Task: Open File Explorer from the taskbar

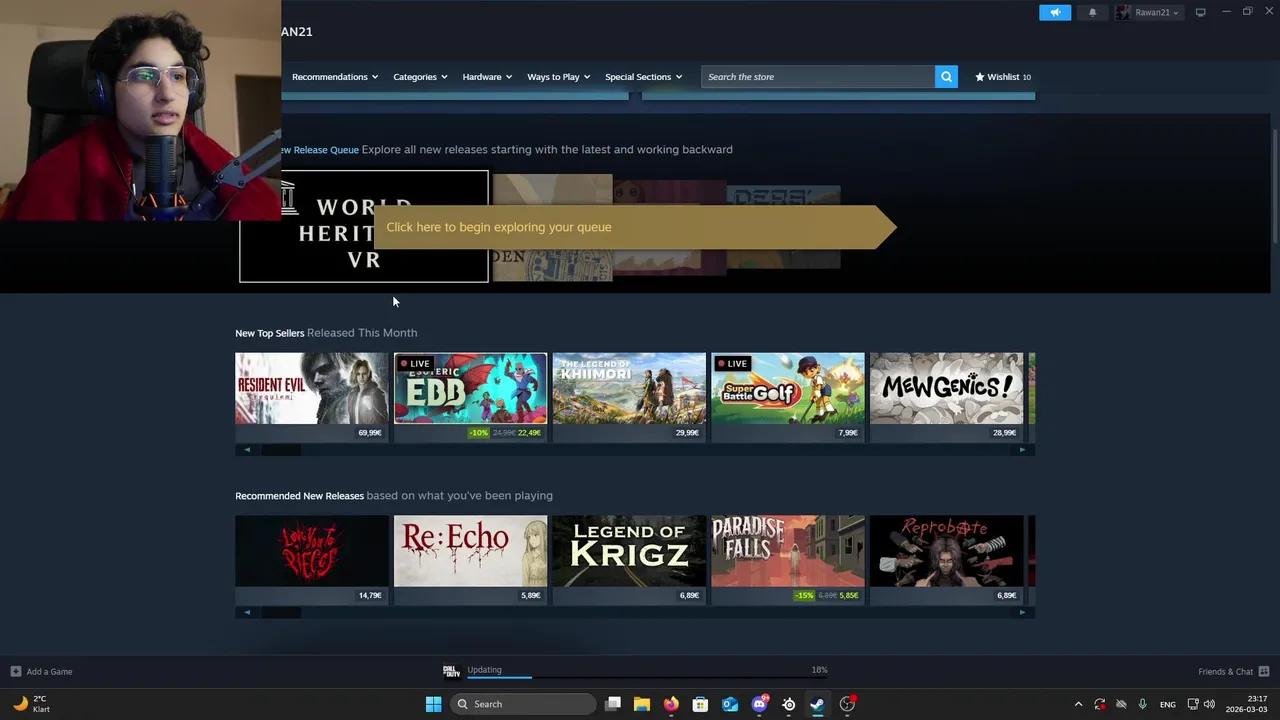Action: [x=642, y=704]
